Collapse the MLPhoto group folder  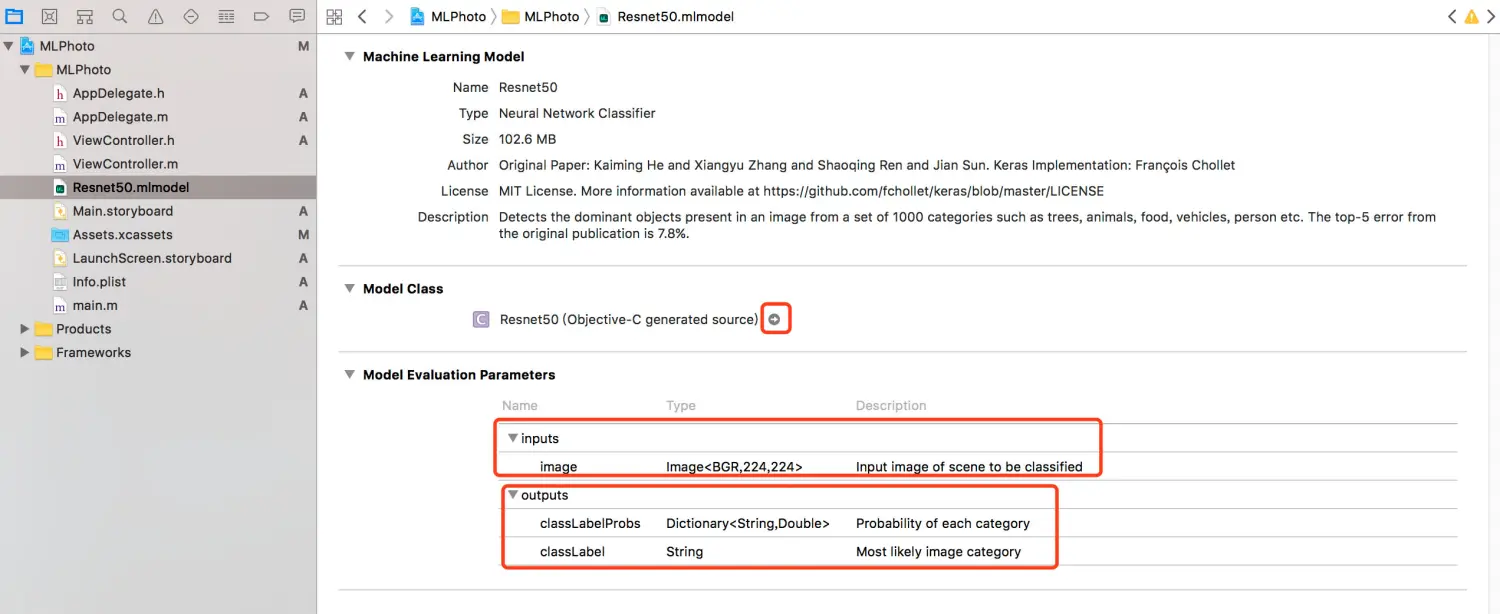tap(25, 70)
